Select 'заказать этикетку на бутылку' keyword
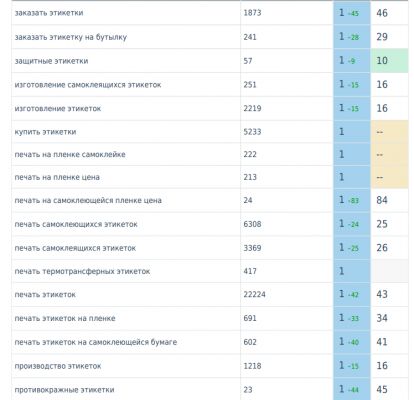414x400 pixels. (x=71, y=37)
